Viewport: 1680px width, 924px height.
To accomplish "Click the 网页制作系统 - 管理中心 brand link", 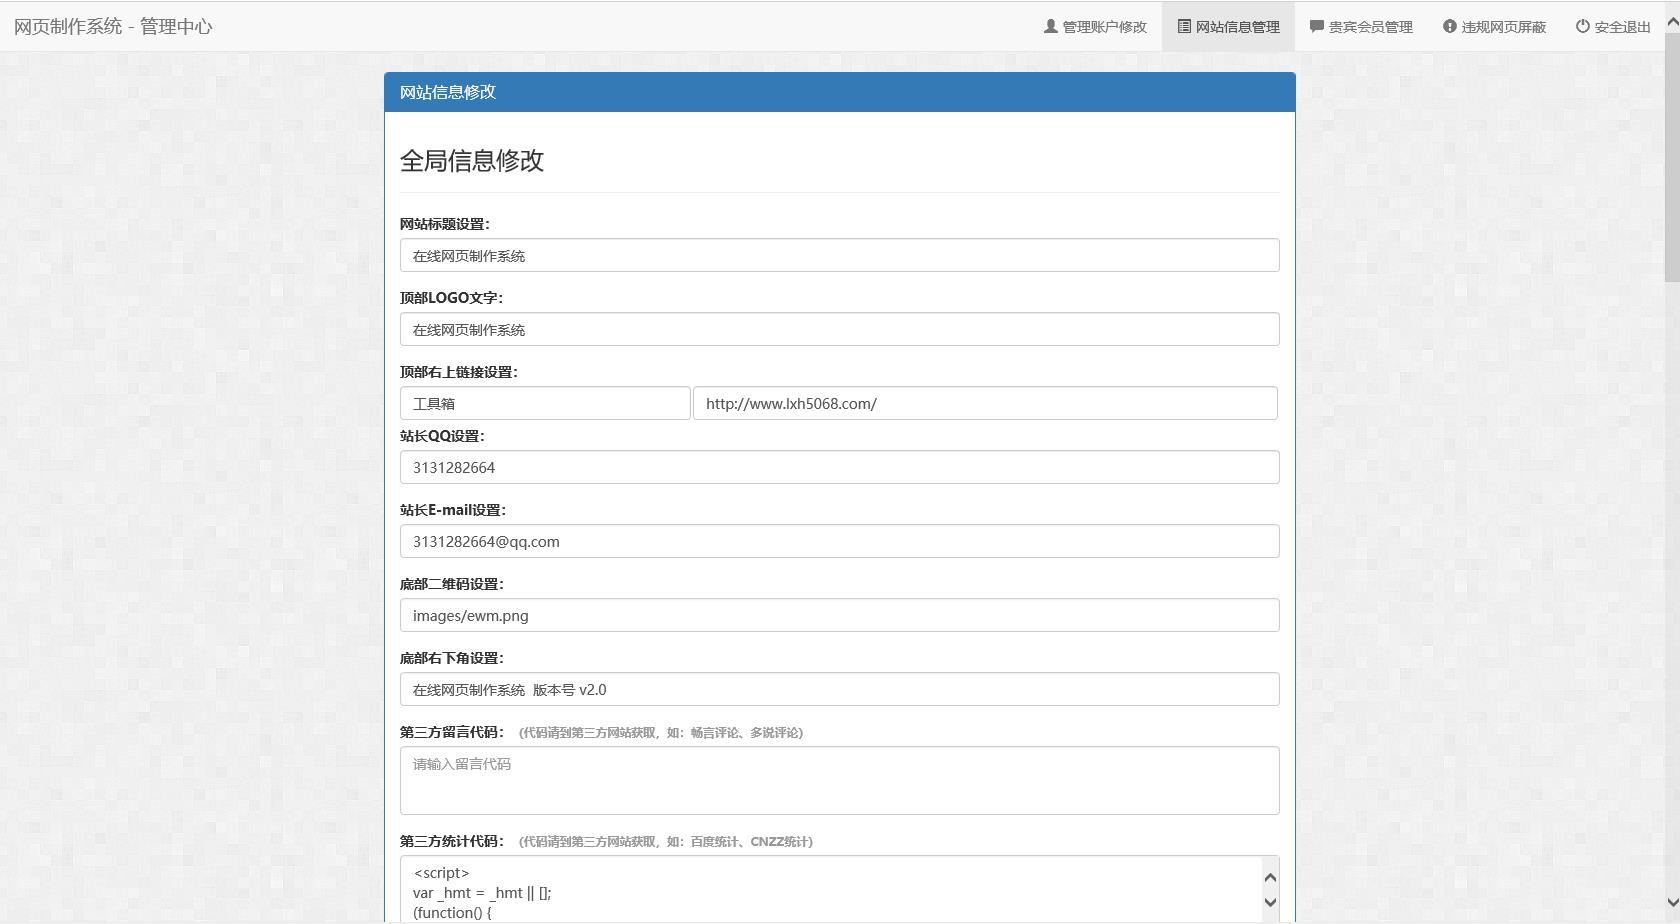I will coord(113,26).
